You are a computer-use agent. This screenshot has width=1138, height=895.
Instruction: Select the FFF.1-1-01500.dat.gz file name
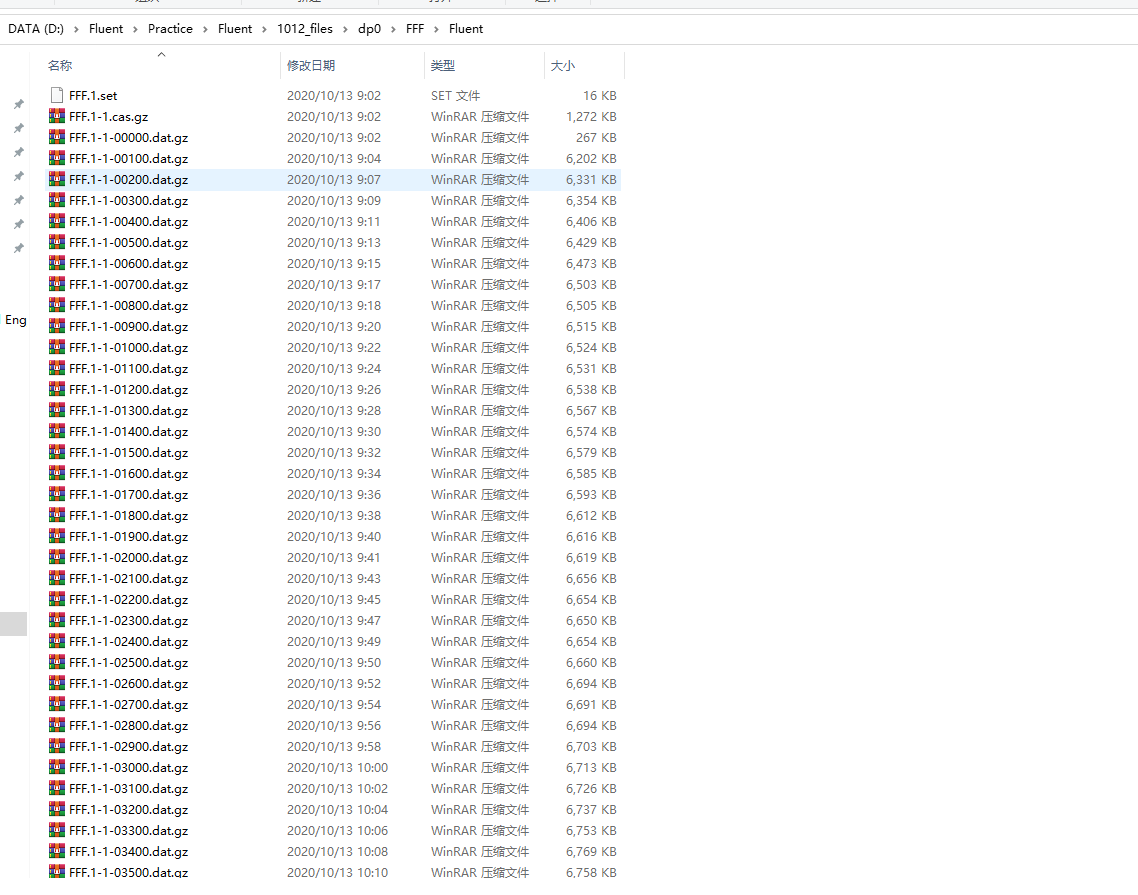point(128,453)
